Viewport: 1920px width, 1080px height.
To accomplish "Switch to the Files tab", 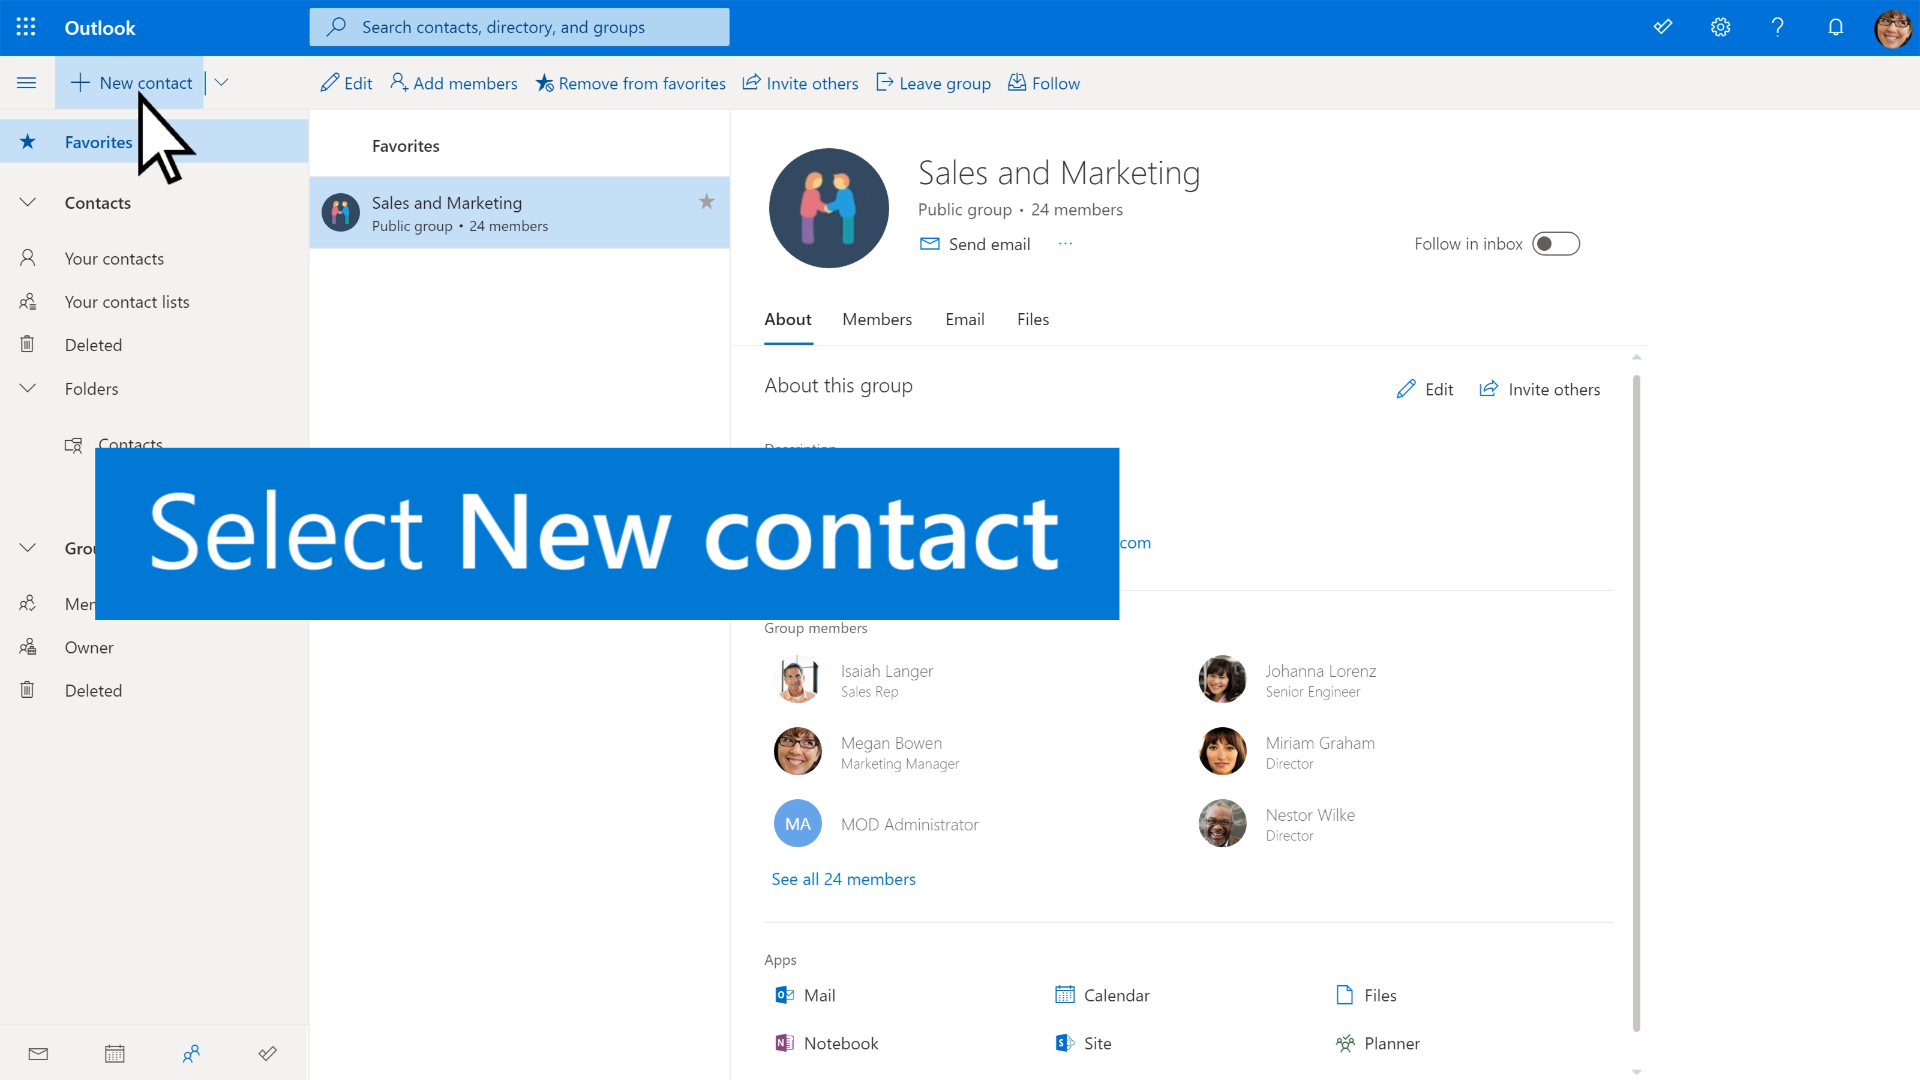I will (x=1033, y=319).
